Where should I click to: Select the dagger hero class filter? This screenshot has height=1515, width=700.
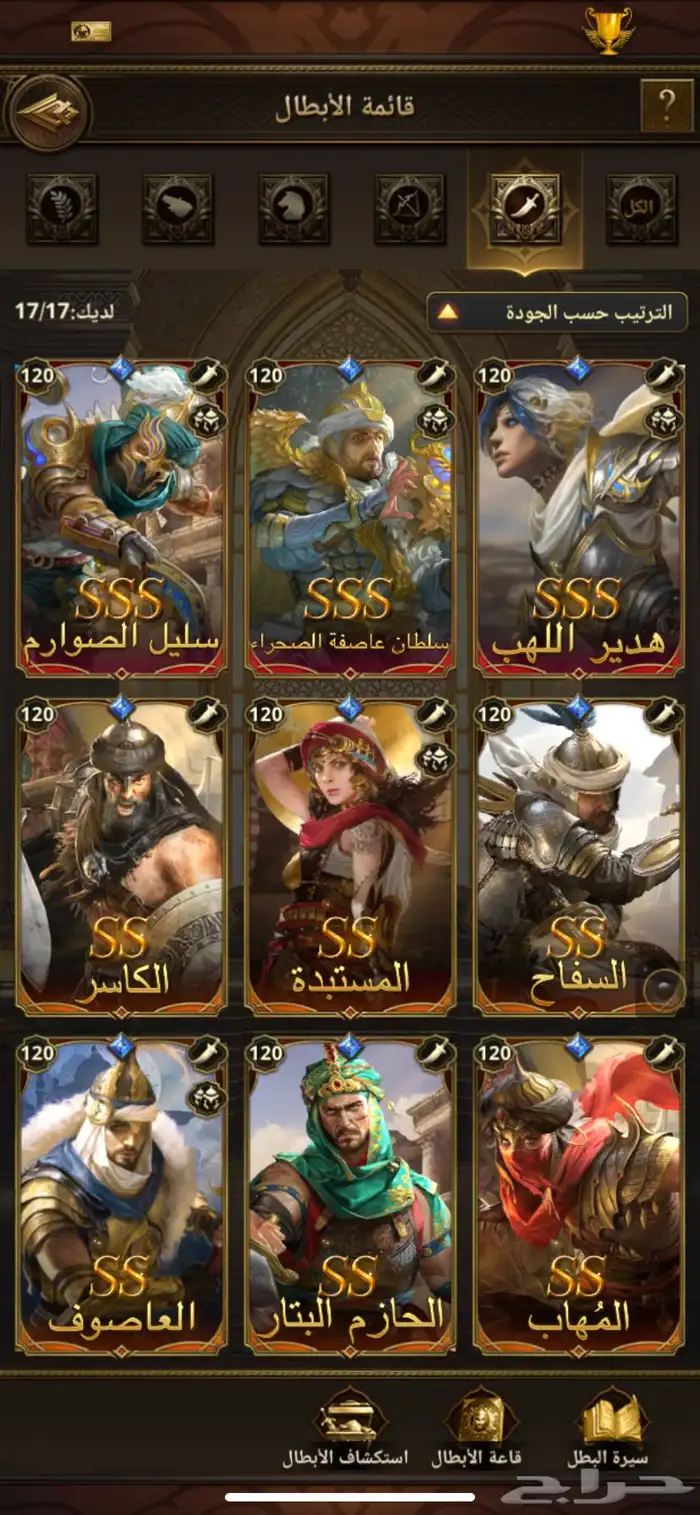click(525, 208)
